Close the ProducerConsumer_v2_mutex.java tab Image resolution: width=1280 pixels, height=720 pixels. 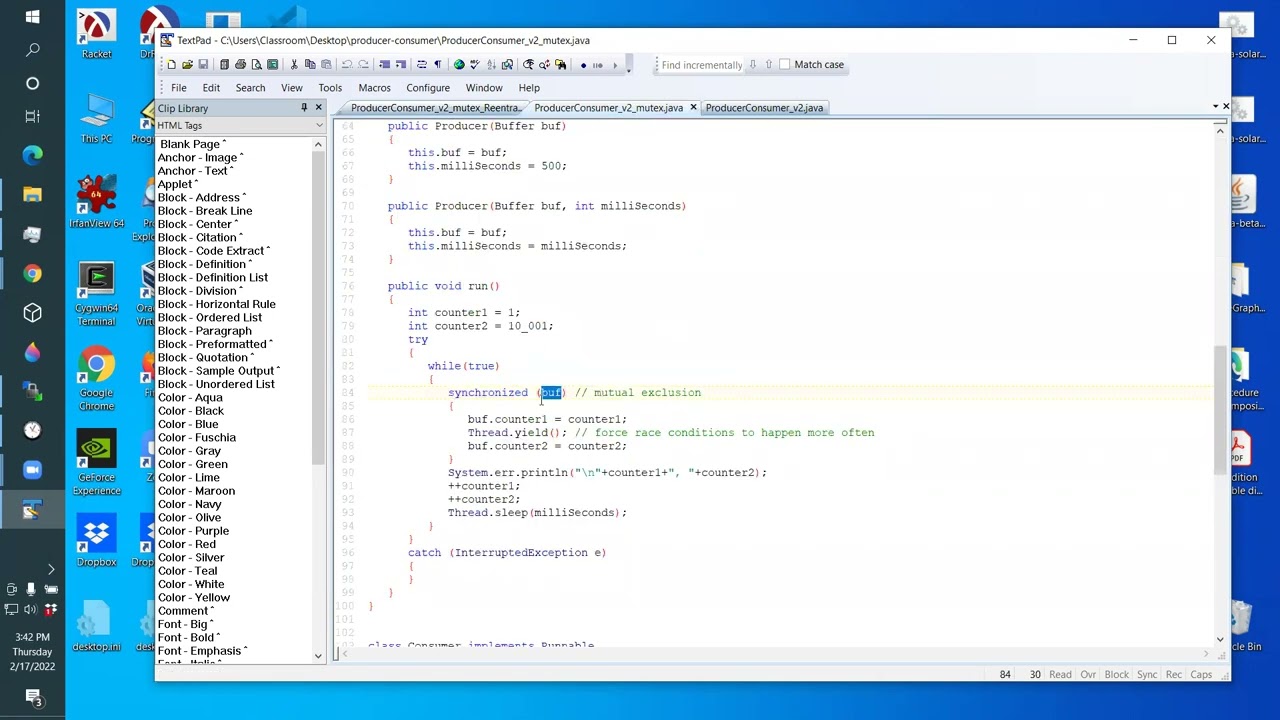coord(693,108)
